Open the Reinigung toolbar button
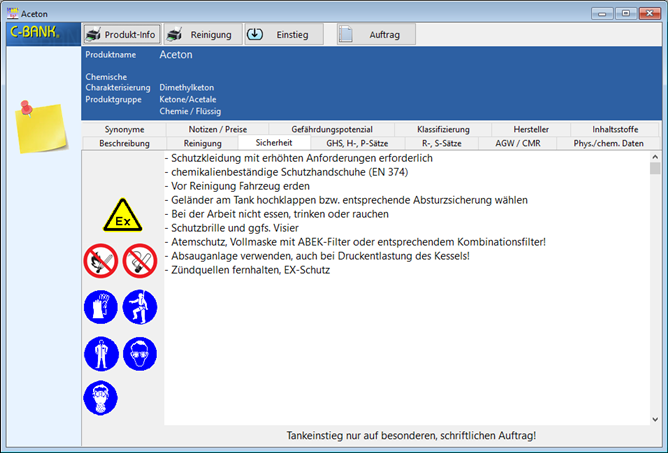 pyautogui.click(x=201, y=34)
